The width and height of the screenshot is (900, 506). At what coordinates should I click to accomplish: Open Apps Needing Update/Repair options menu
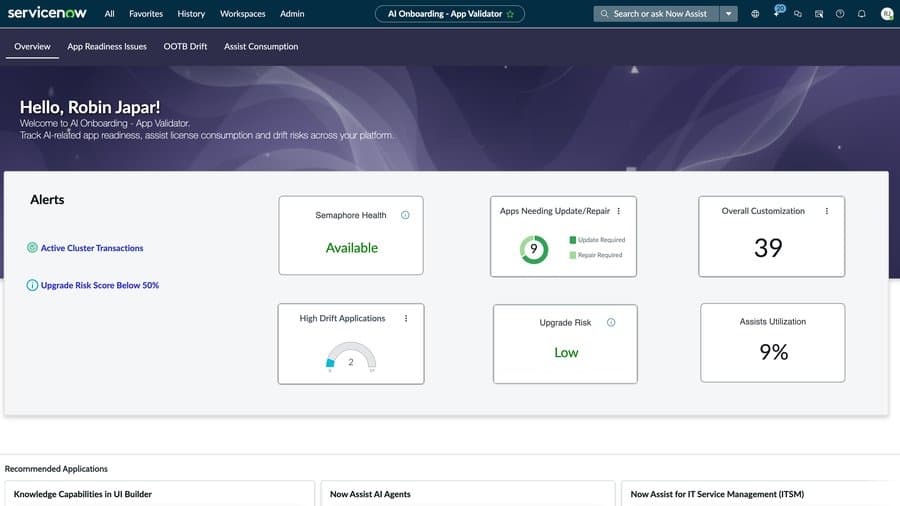(x=619, y=211)
